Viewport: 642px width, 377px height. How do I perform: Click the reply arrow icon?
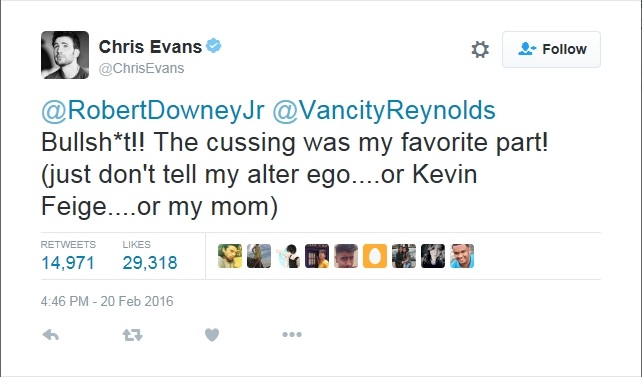click(x=51, y=335)
